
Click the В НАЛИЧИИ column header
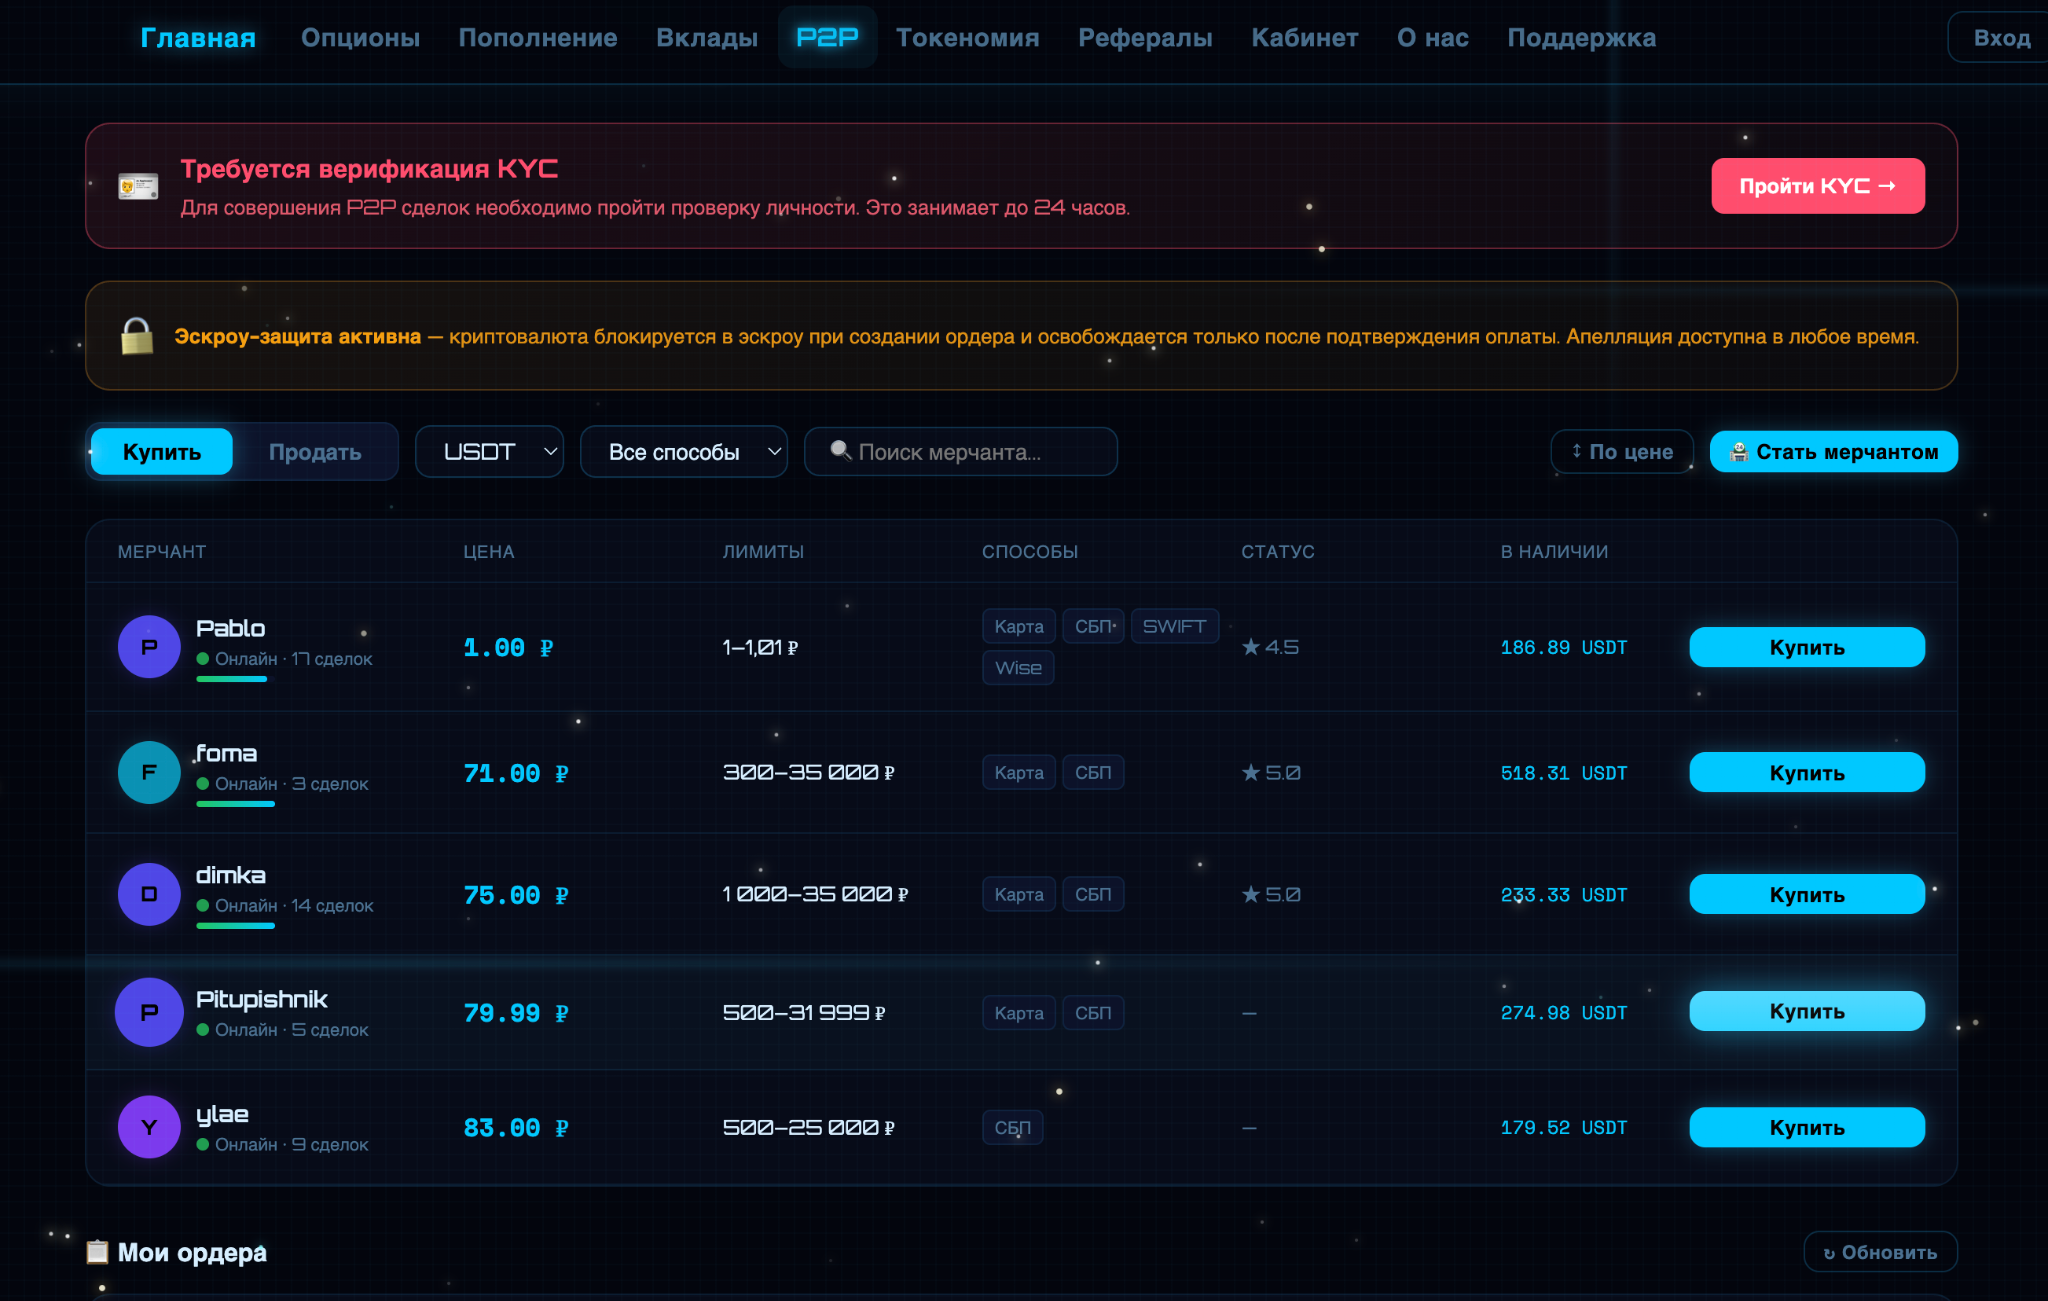(1554, 552)
